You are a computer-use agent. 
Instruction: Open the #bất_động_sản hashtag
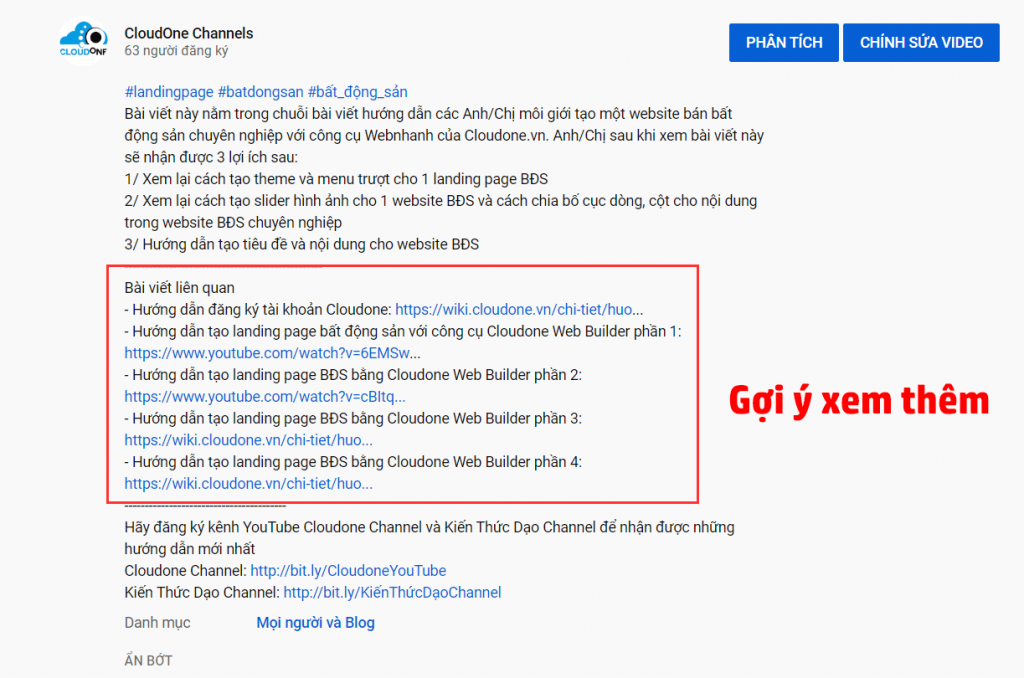coord(358,92)
